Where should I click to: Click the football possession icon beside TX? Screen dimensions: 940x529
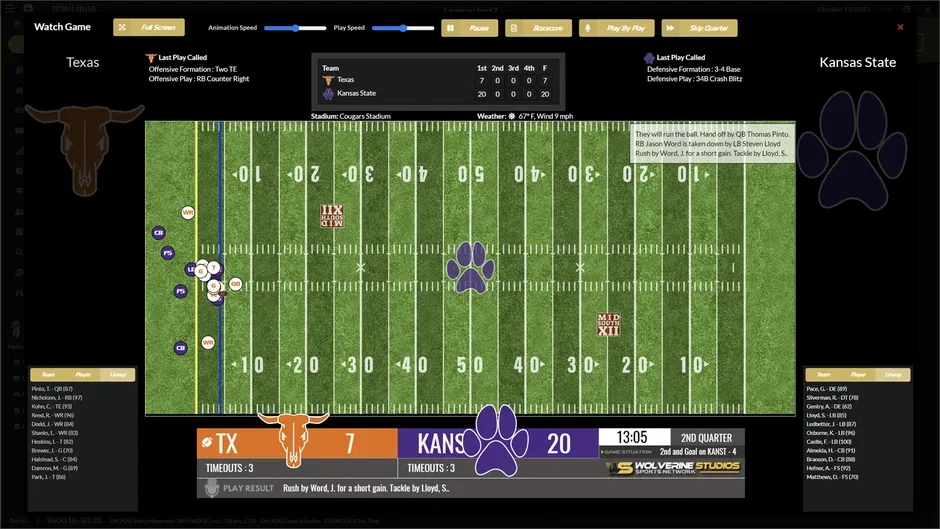coord(207,443)
